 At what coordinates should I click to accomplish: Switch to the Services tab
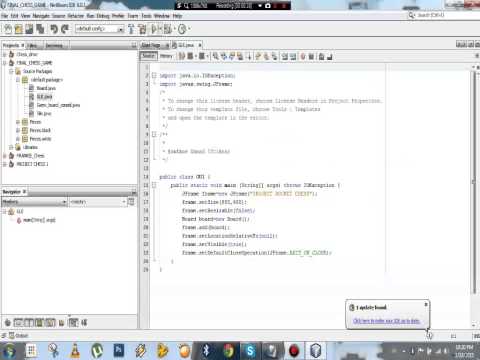coord(55,45)
